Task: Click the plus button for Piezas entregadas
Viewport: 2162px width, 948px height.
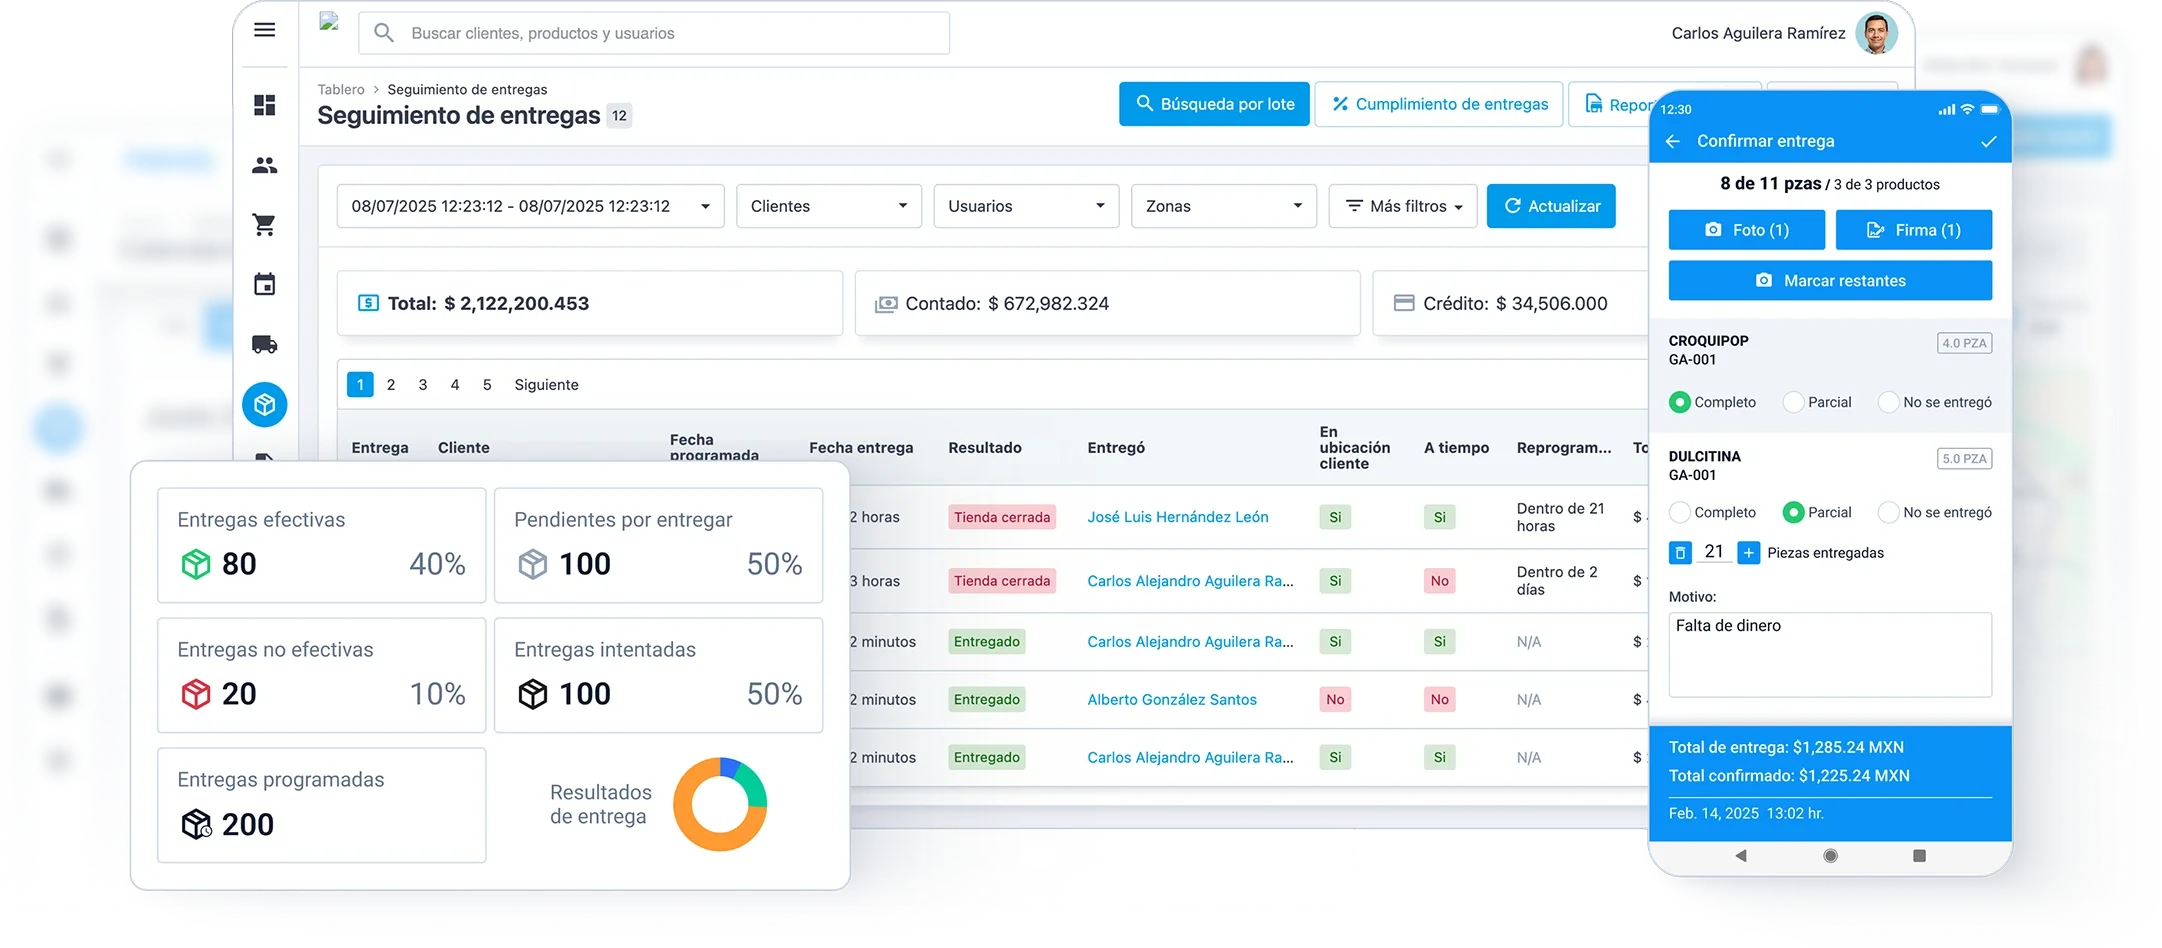Action: coord(1748,553)
